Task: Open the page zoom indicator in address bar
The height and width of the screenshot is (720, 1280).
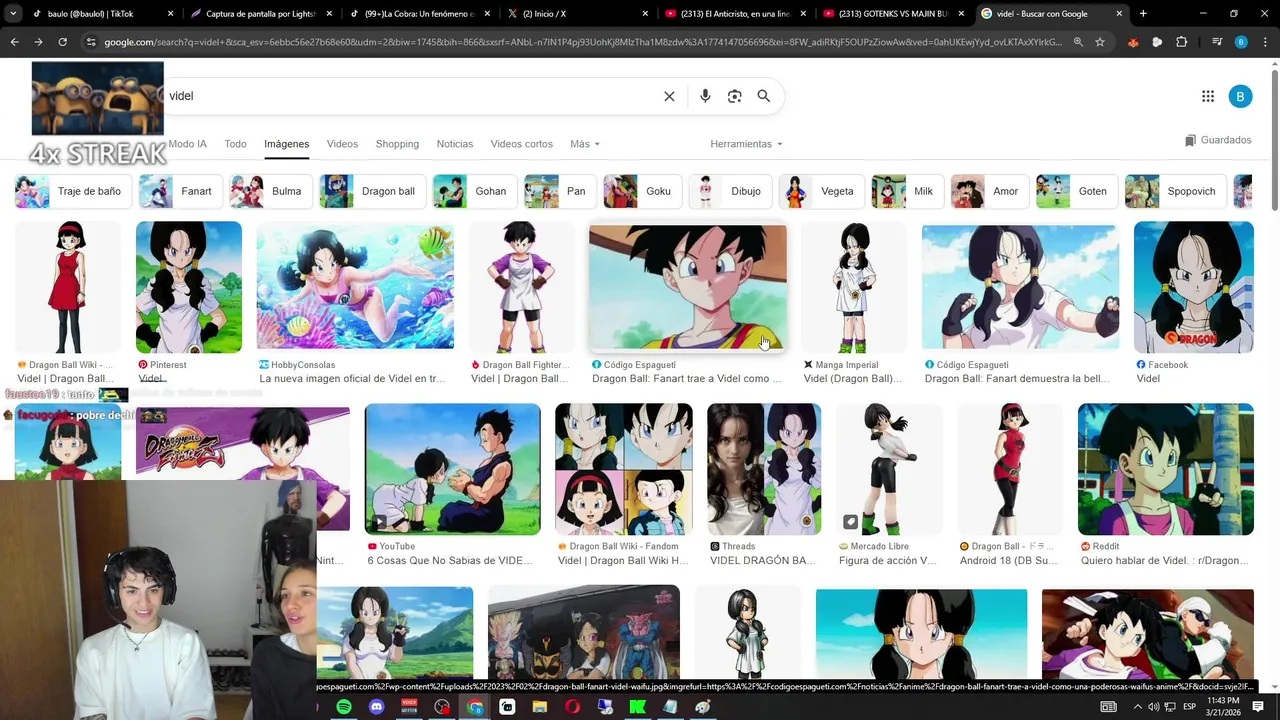Action: tap(1078, 42)
